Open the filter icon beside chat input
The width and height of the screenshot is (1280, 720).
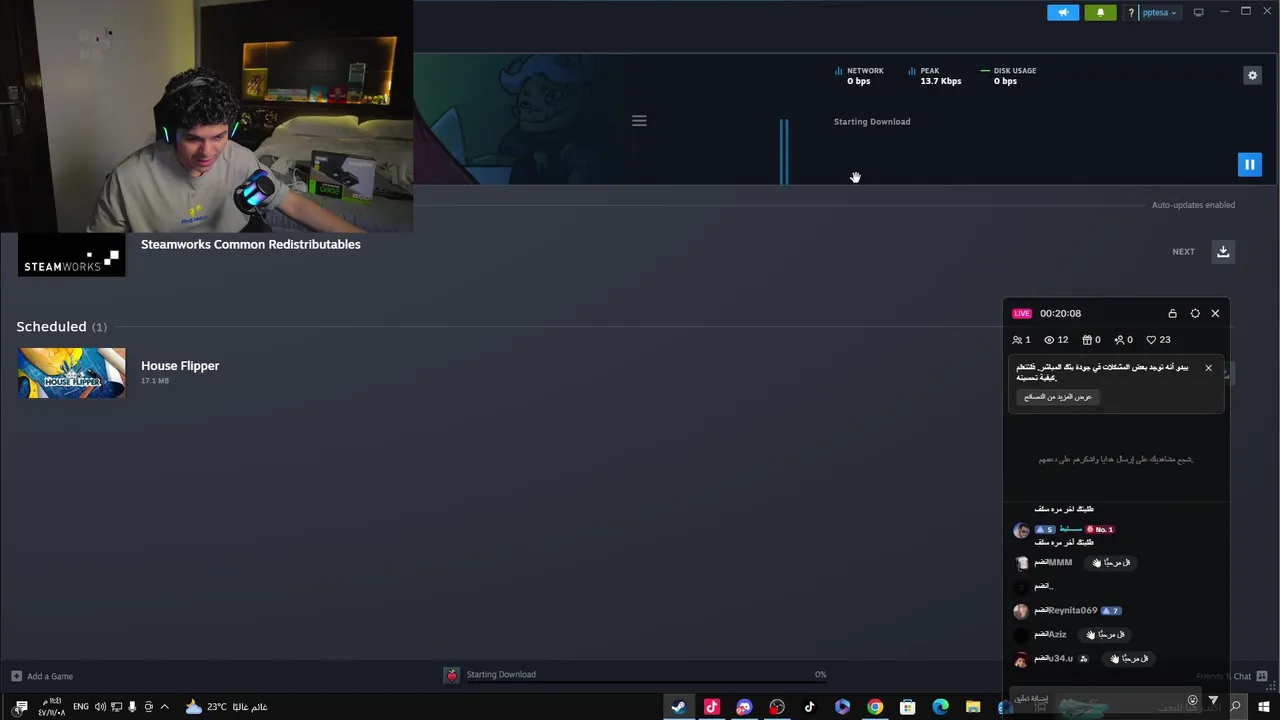tap(1213, 700)
